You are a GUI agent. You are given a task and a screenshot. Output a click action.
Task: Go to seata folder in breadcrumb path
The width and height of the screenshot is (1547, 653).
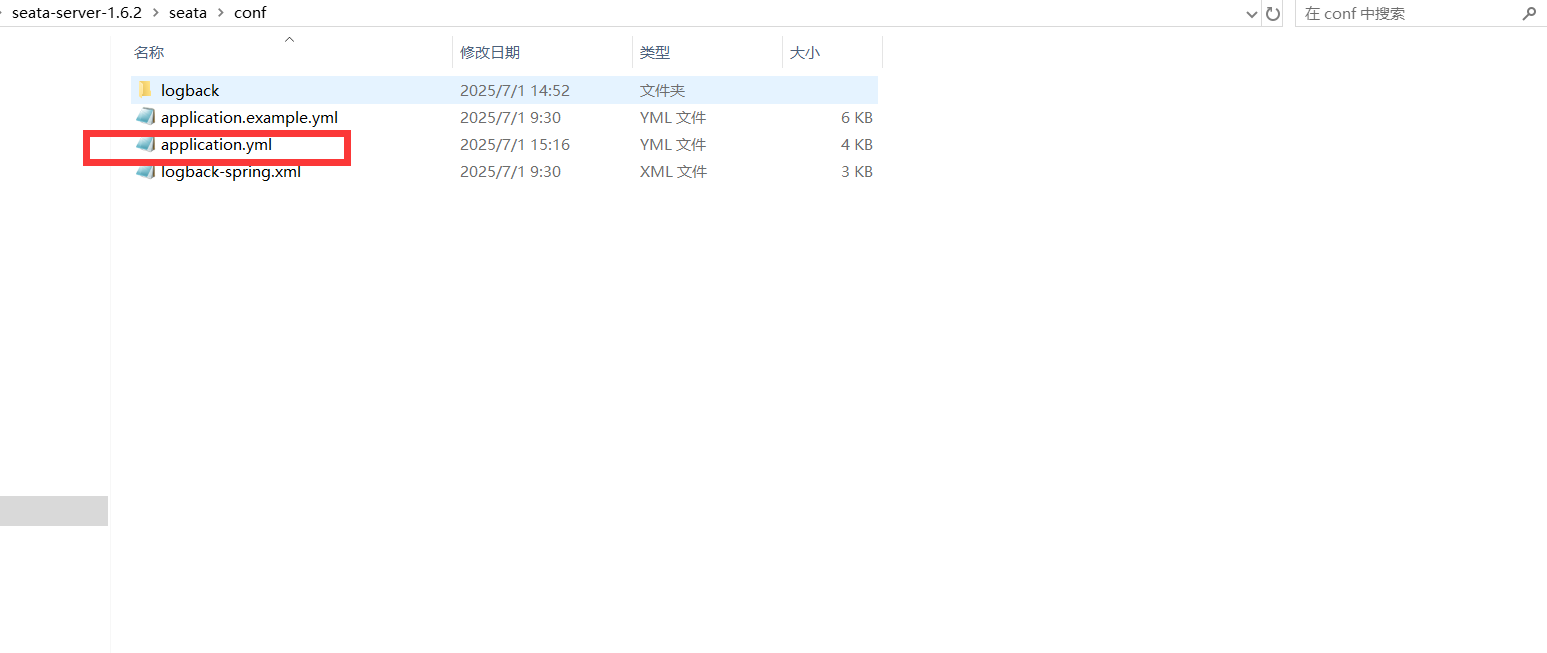(x=188, y=14)
